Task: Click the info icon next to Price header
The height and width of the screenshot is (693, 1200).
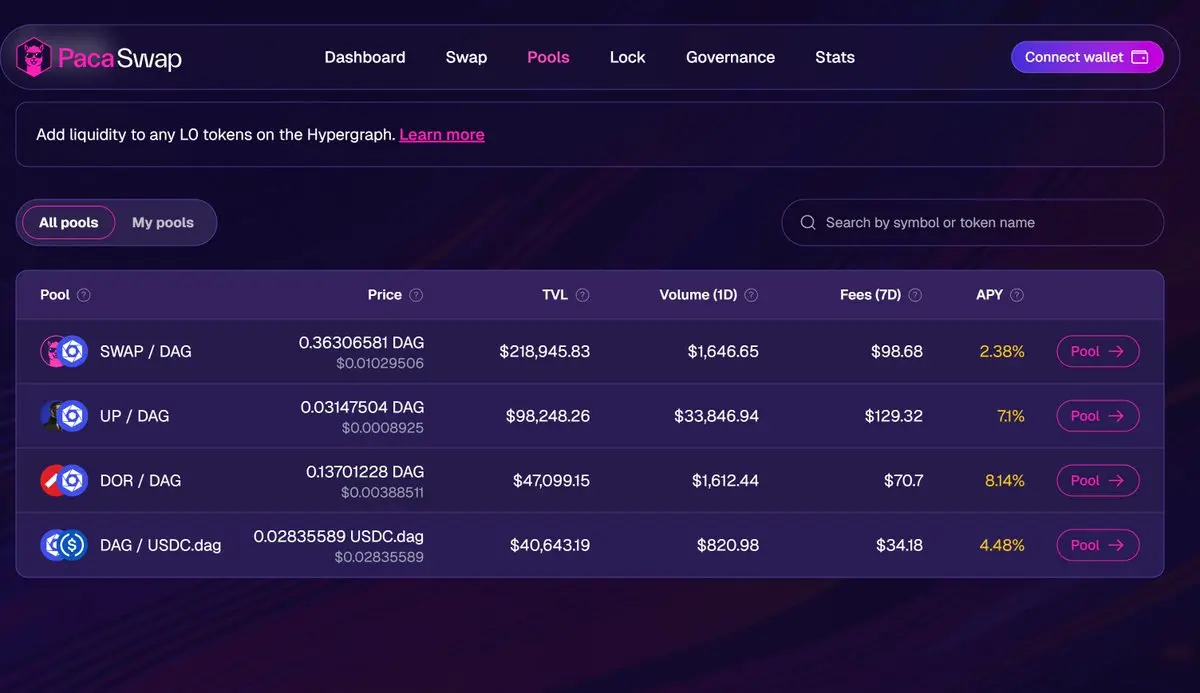Action: click(416, 295)
